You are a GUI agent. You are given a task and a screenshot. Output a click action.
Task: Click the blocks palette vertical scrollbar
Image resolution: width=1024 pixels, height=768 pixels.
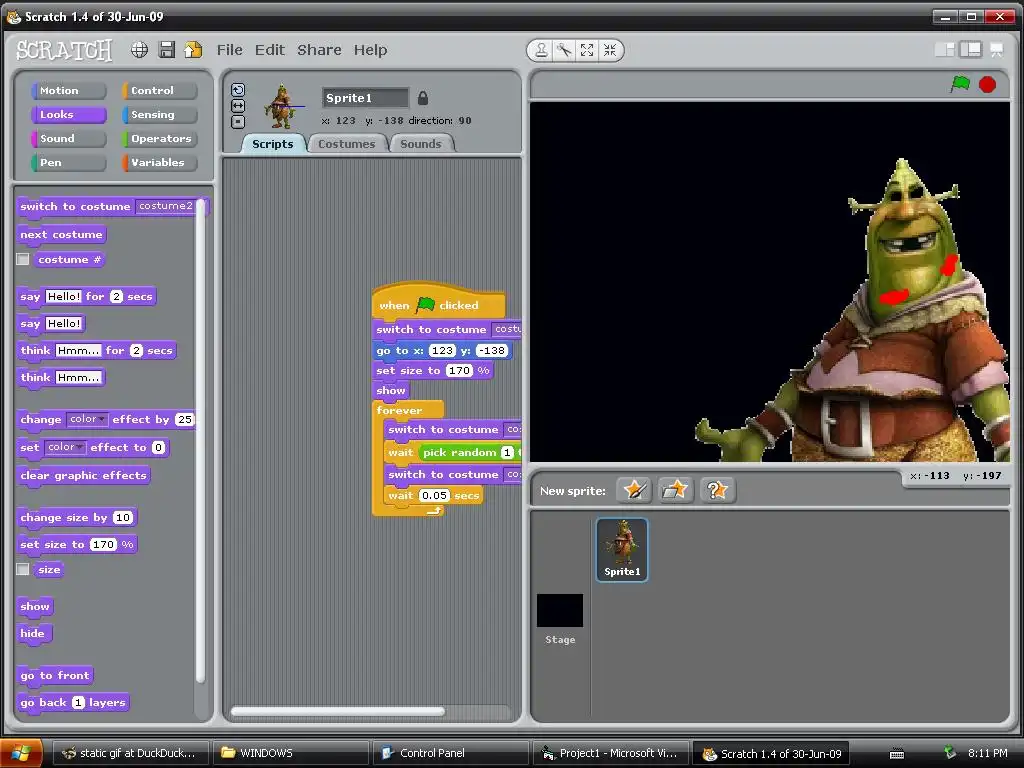click(200, 441)
